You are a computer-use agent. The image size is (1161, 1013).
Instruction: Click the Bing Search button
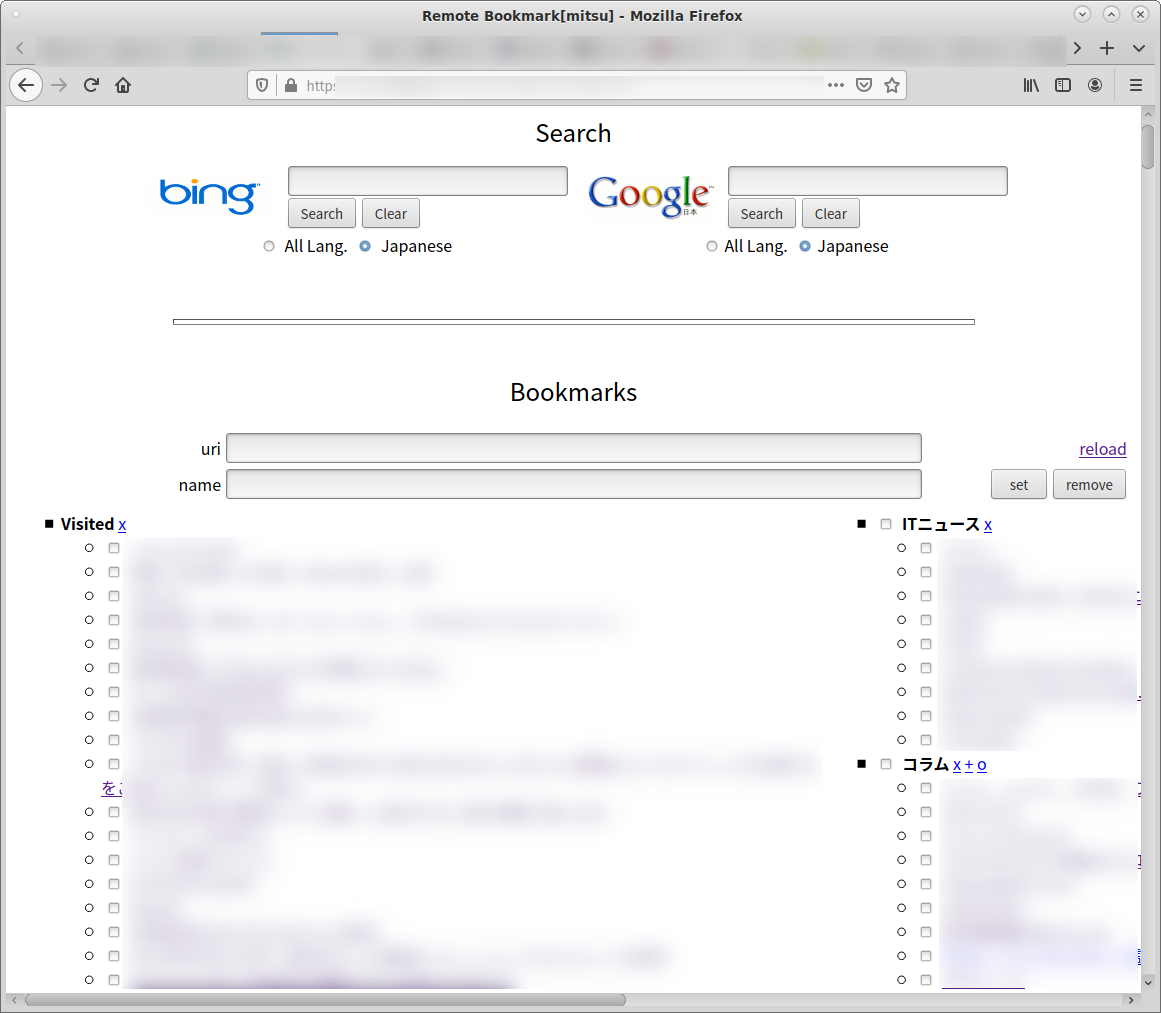pyautogui.click(x=321, y=214)
